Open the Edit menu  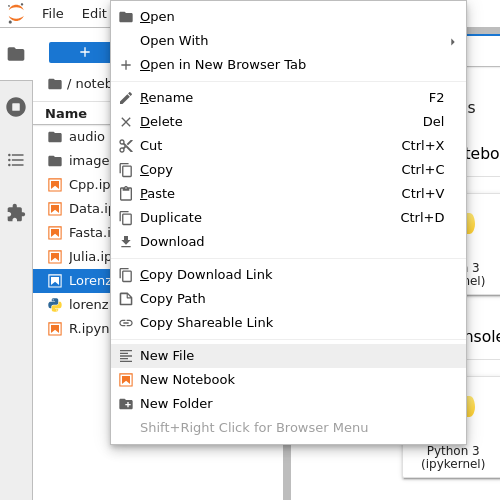click(x=94, y=14)
